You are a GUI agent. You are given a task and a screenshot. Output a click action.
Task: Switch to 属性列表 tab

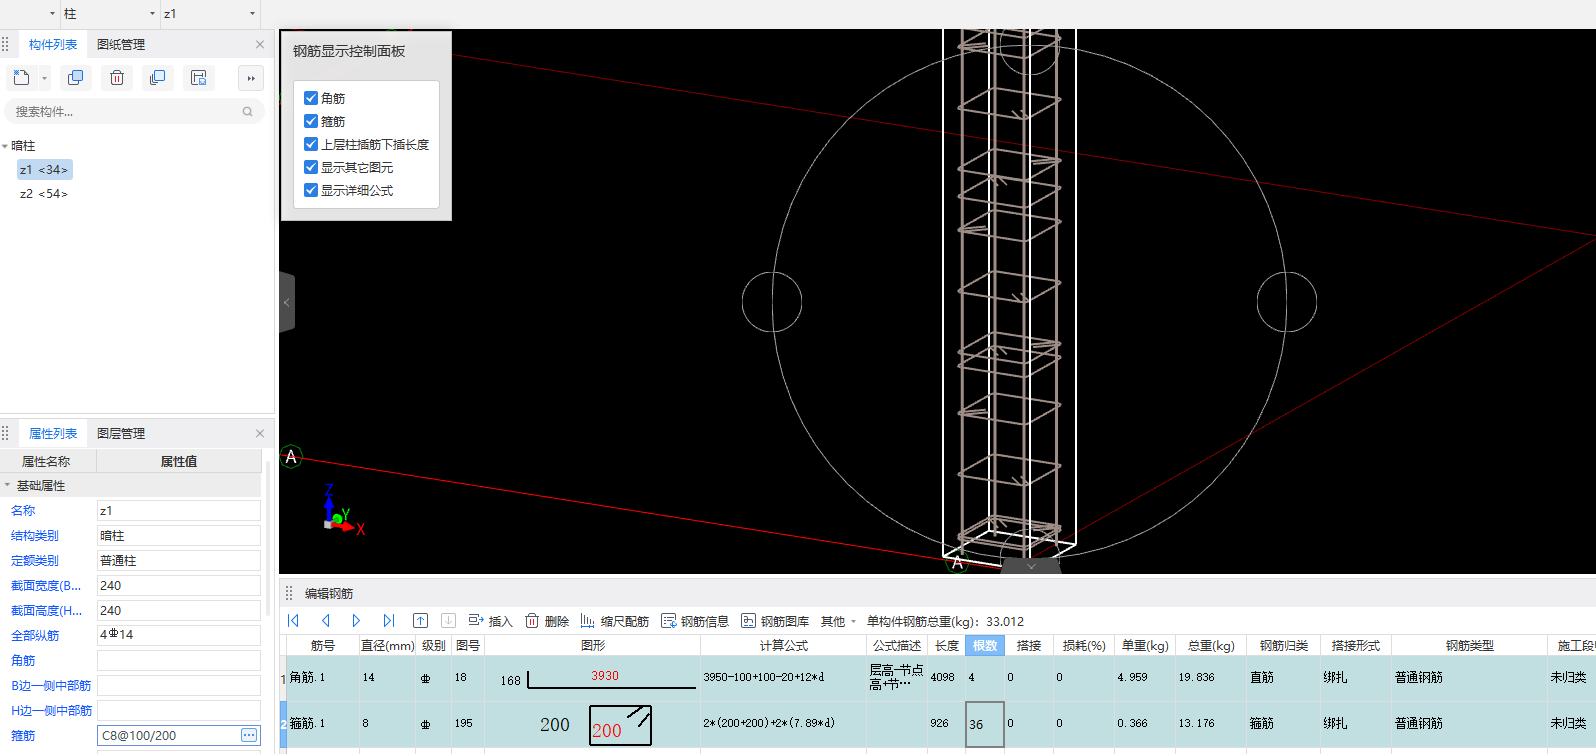pyautogui.click(x=53, y=433)
